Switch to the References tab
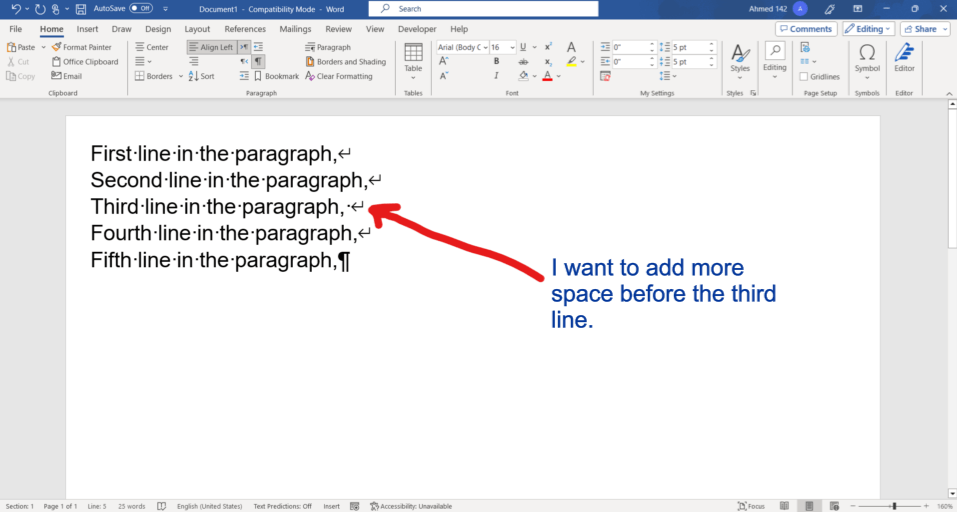 (x=245, y=29)
